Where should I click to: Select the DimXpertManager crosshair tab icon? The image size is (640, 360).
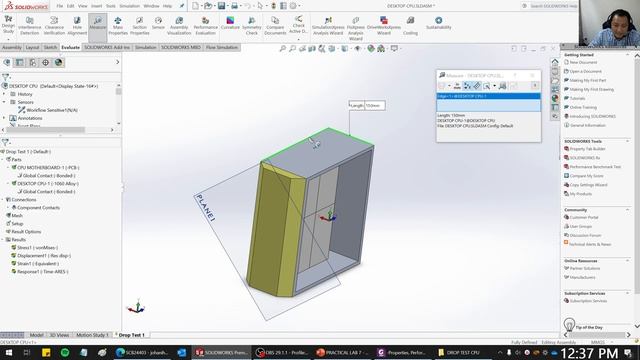[45, 62]
